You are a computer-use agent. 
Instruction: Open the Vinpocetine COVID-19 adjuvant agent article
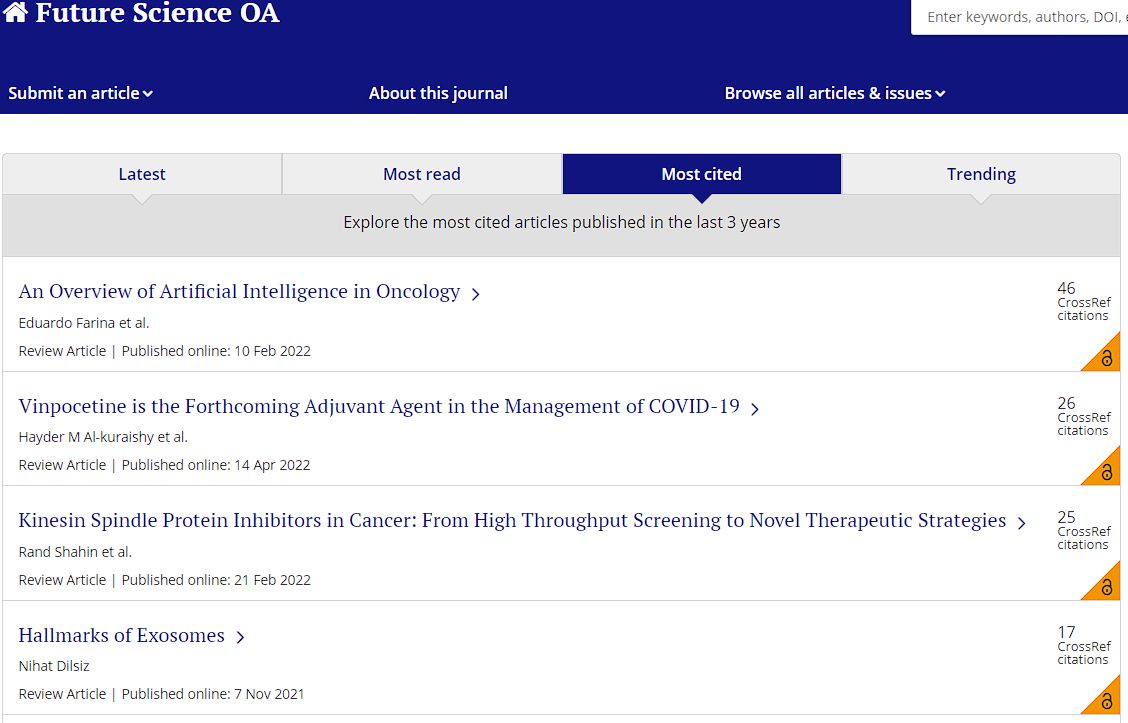point(379,406)
